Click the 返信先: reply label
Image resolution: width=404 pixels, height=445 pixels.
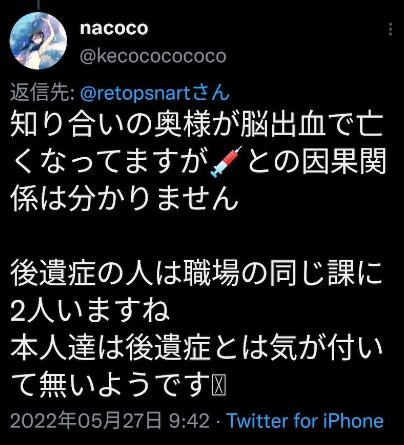(42, 93)
